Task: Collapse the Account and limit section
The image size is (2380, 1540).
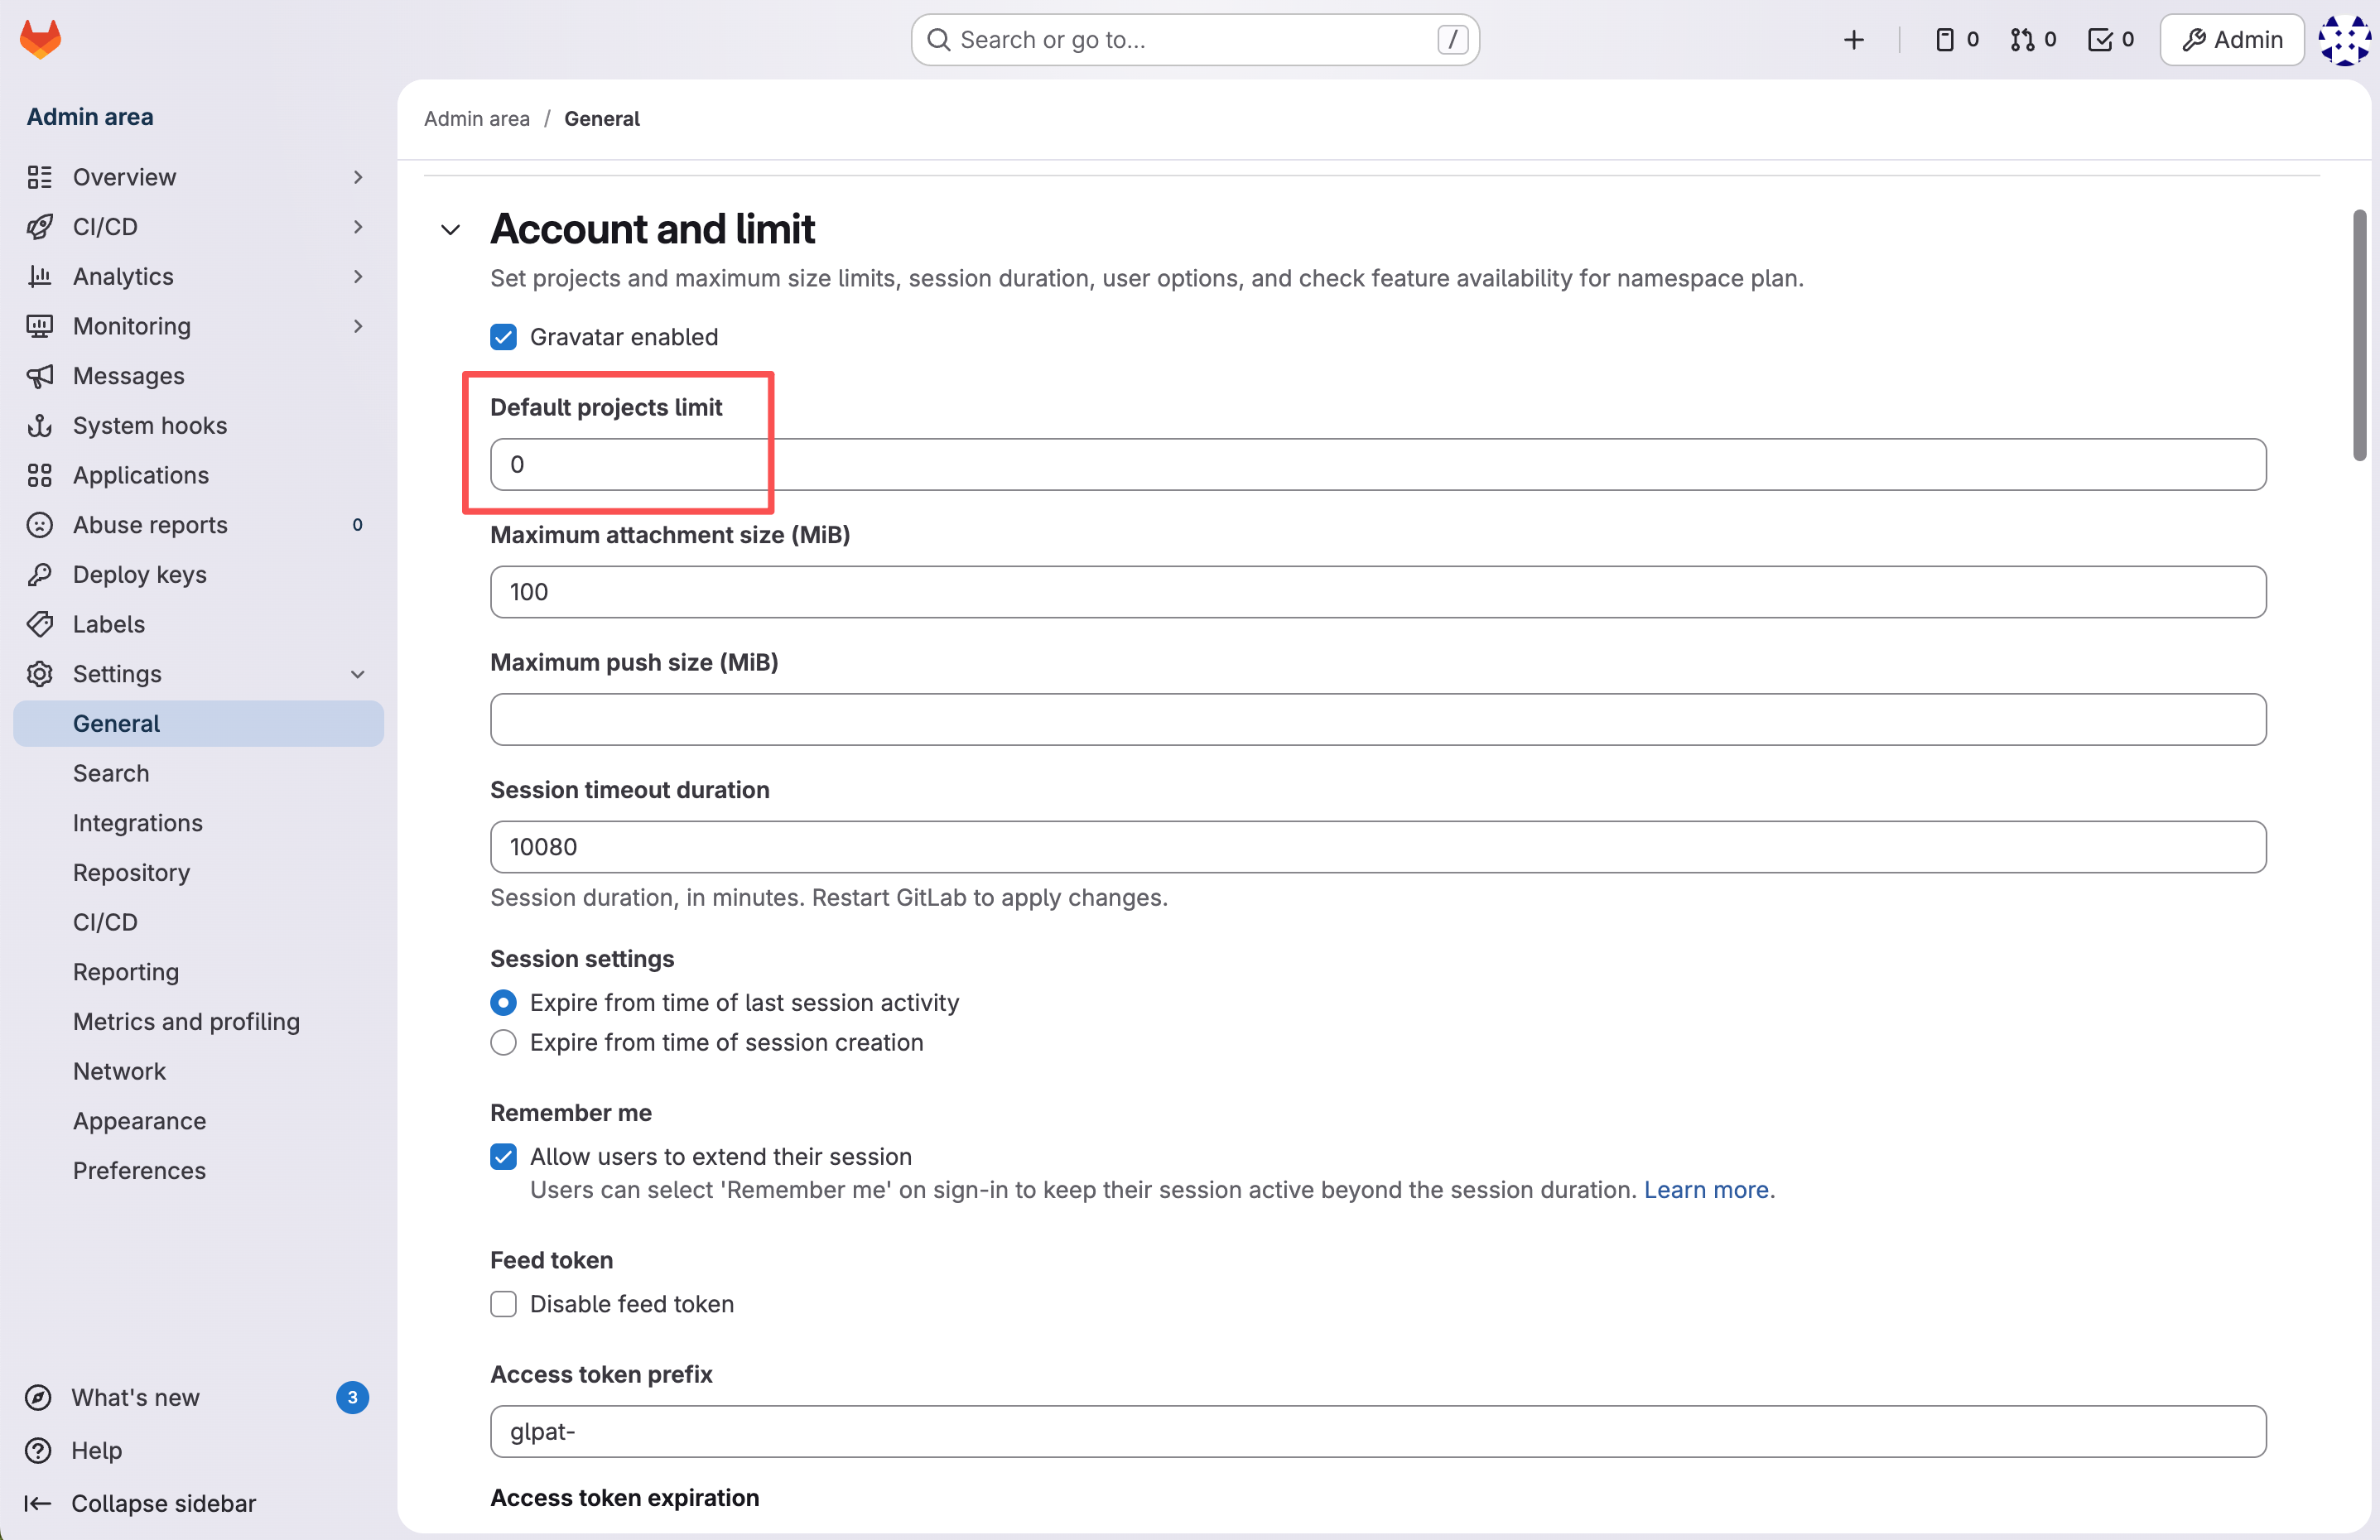Action: [450, 230]
